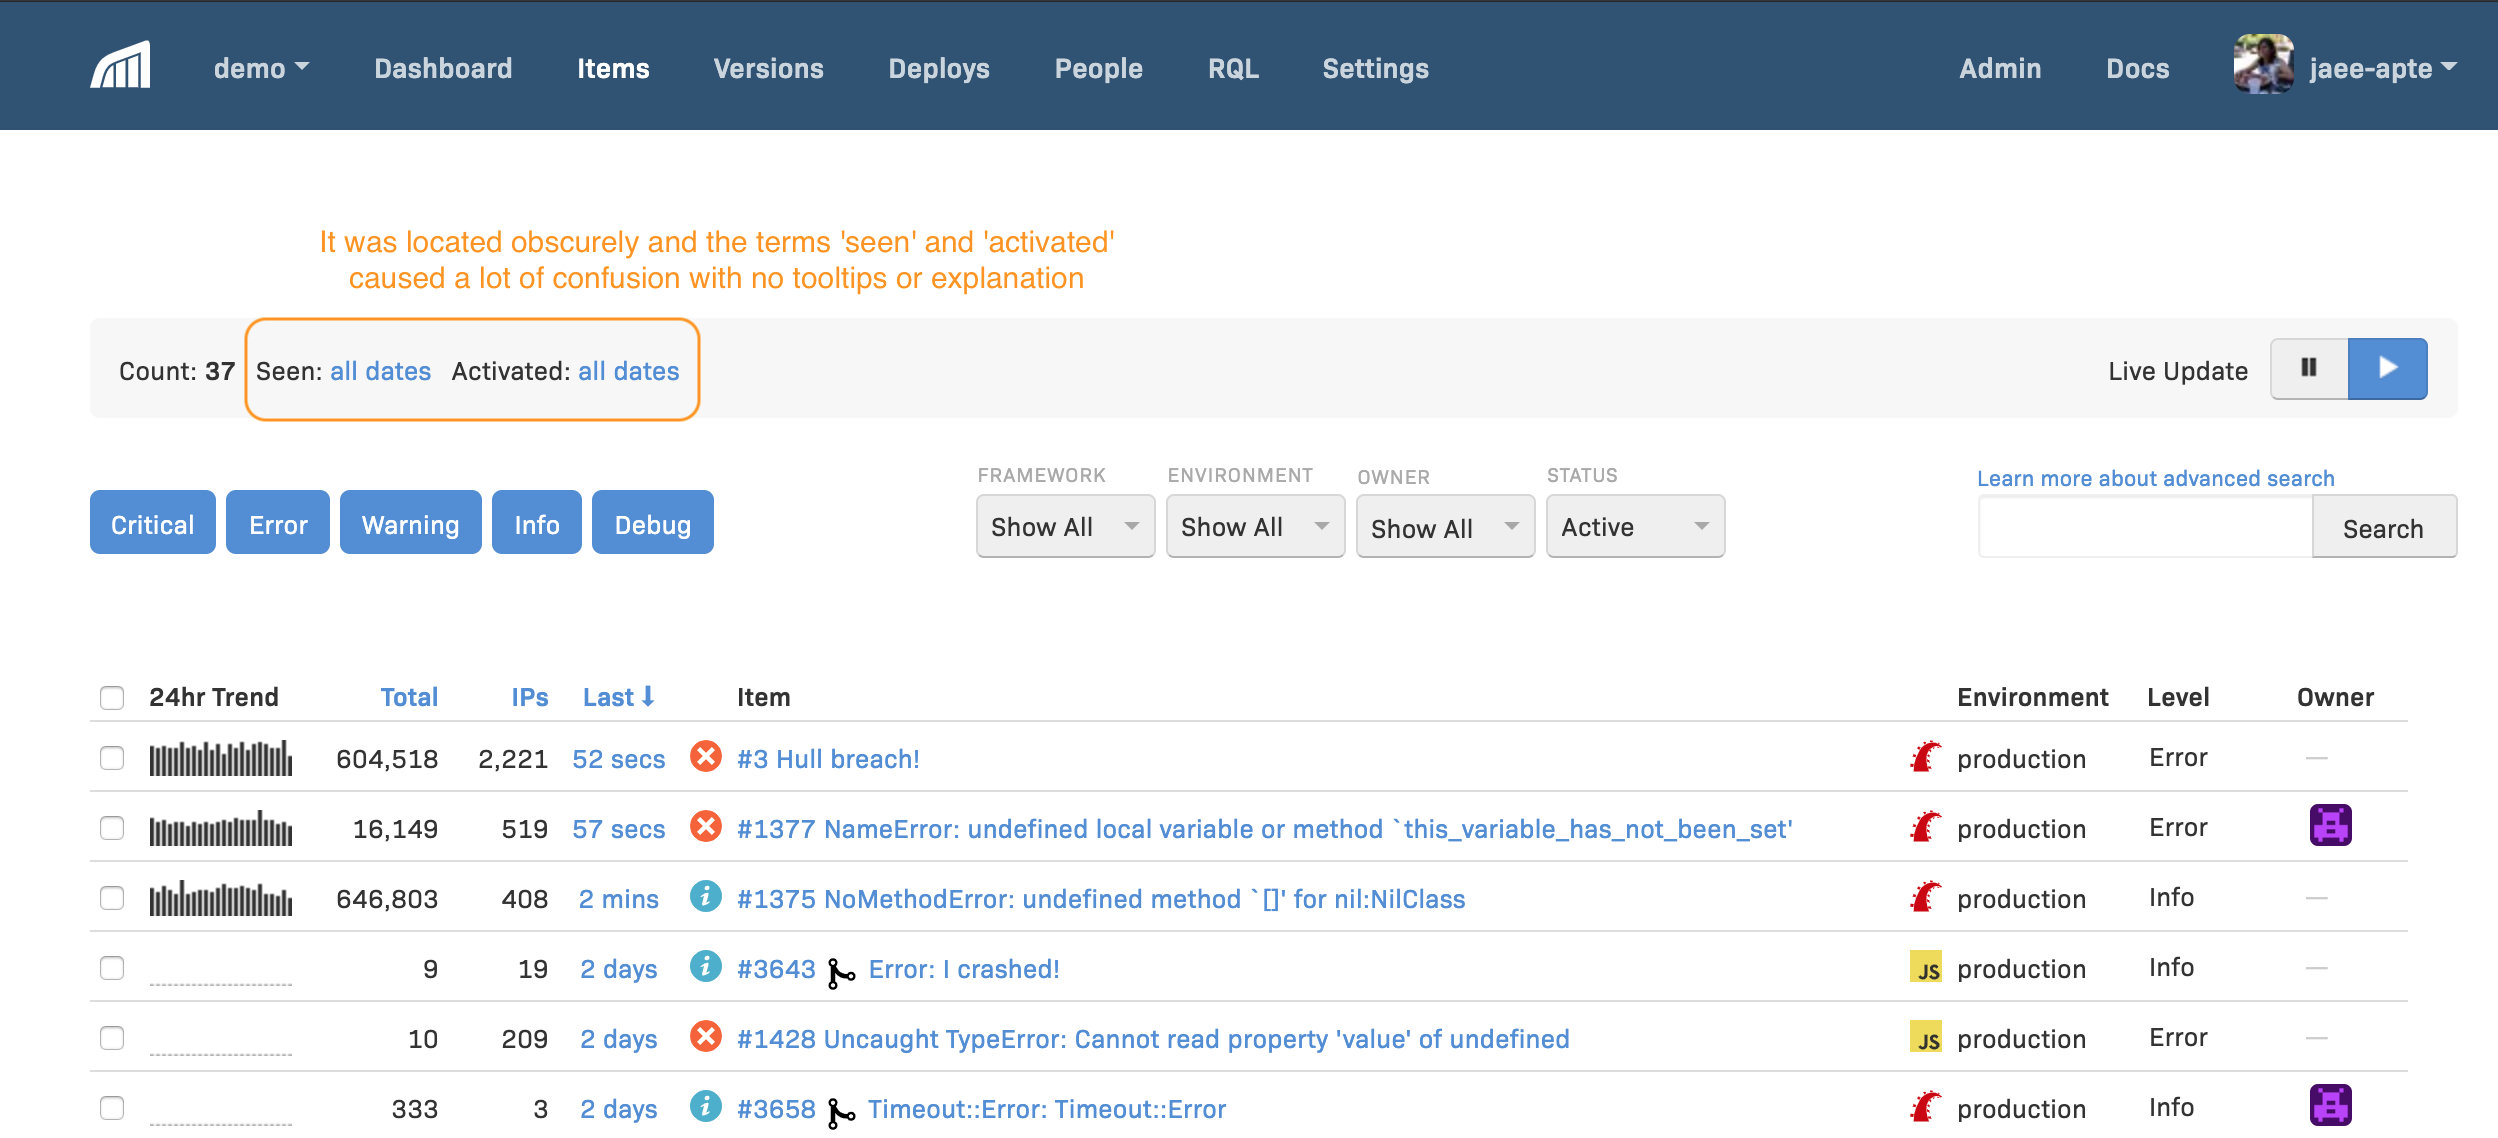Click the Rollbar logo icon
The image size is (2498, 1138).
tap(121, 66)
